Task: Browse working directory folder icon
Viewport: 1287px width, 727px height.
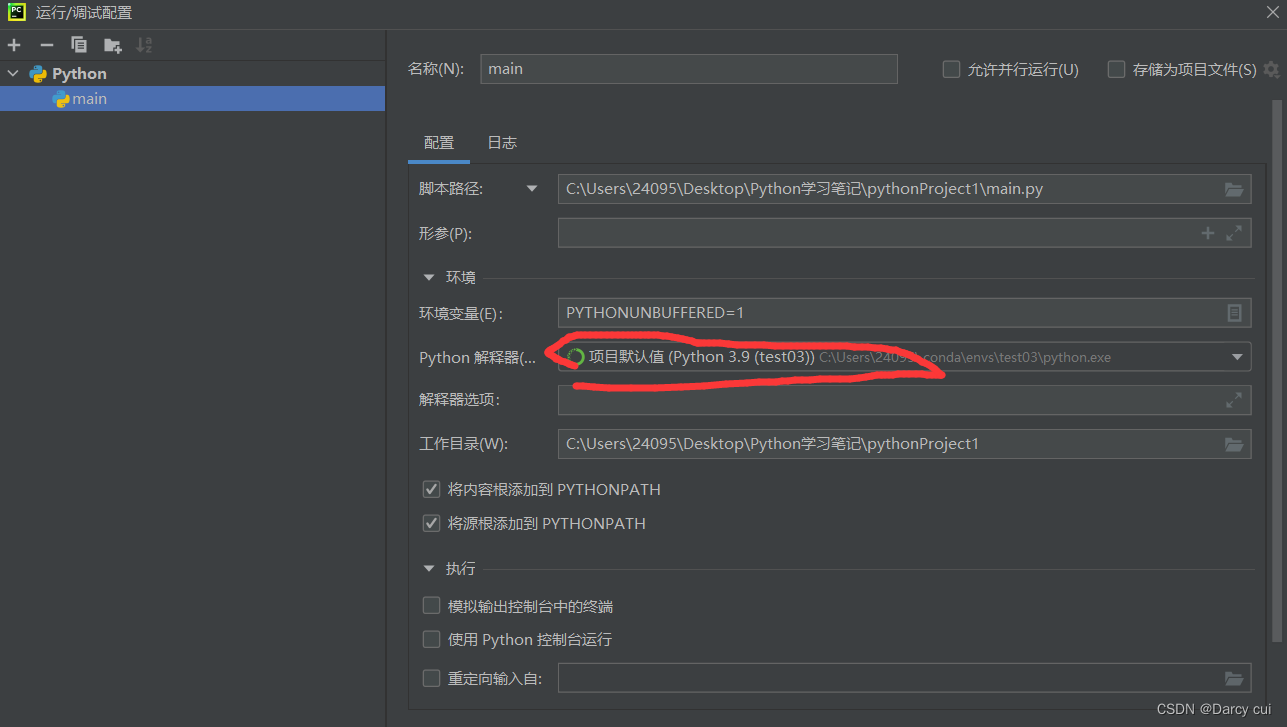Action: [1234, 444]
